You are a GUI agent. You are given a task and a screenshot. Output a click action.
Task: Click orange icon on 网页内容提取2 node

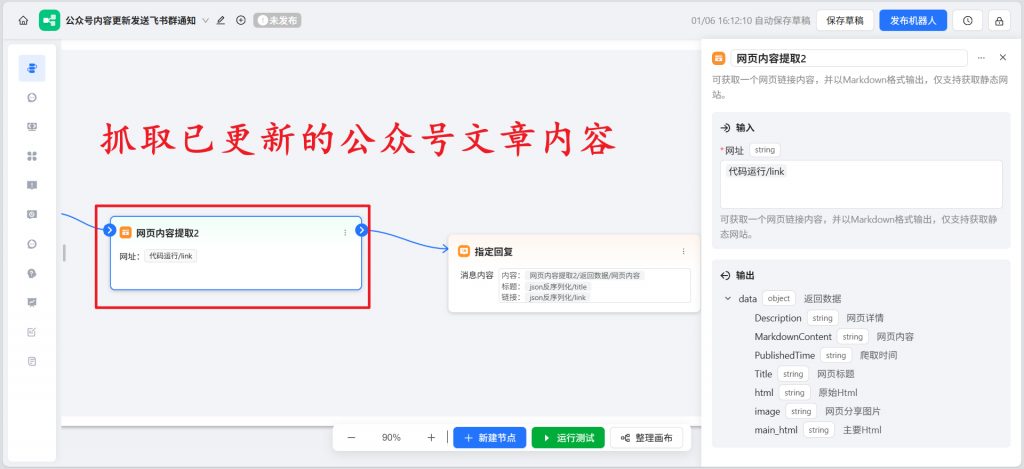(x=125, y=233)
